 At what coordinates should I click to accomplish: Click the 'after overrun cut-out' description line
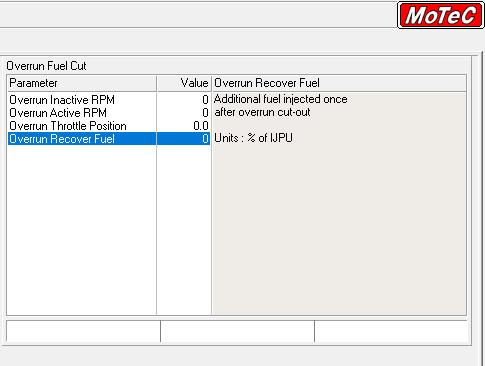tap(262, 112)
